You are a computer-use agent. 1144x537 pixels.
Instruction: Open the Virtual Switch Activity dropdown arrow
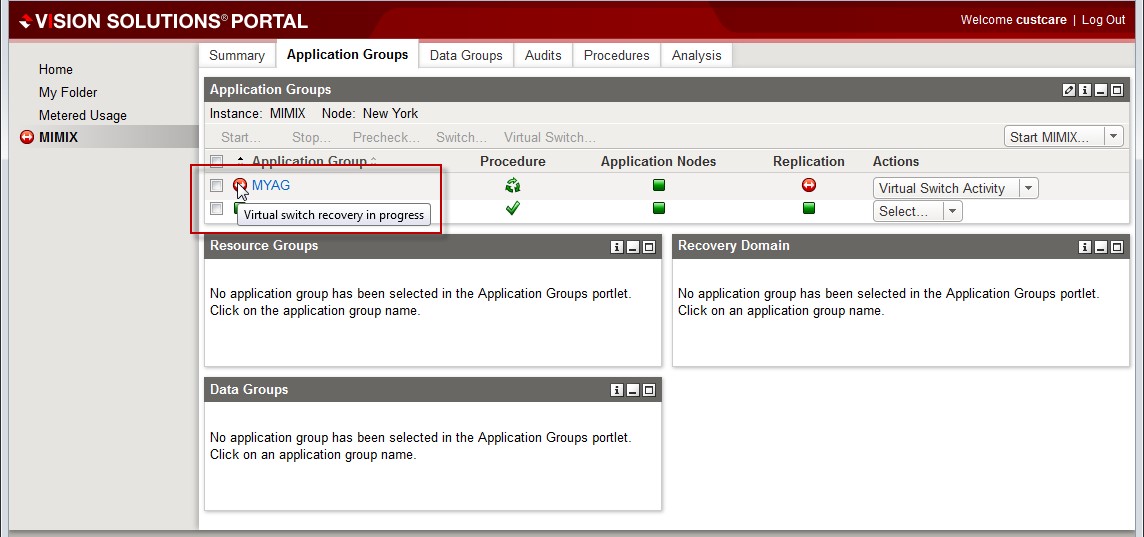[x=1029, y=188]
